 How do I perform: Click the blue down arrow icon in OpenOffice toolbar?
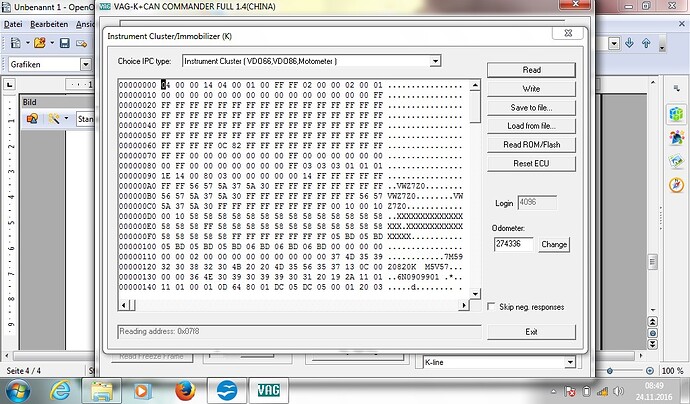click(629, 43)
